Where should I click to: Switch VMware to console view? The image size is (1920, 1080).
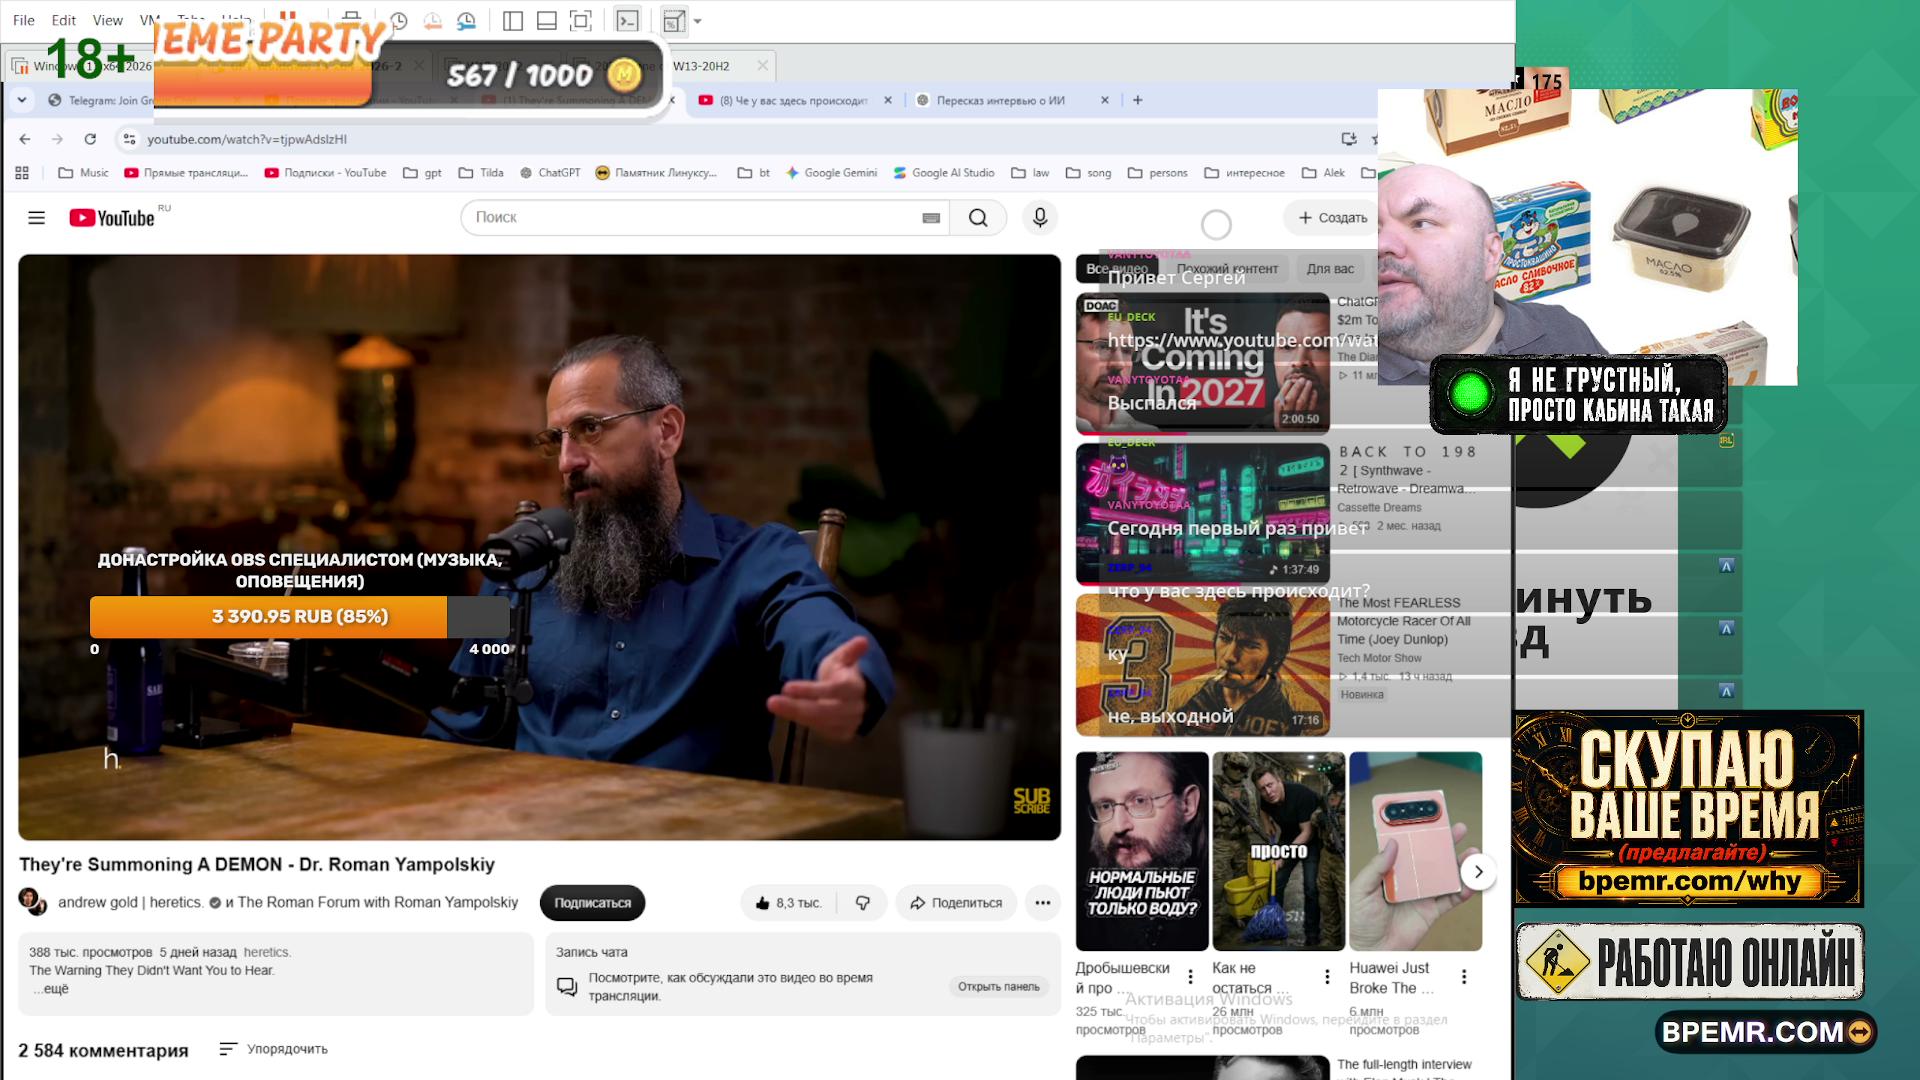point(627,20)
